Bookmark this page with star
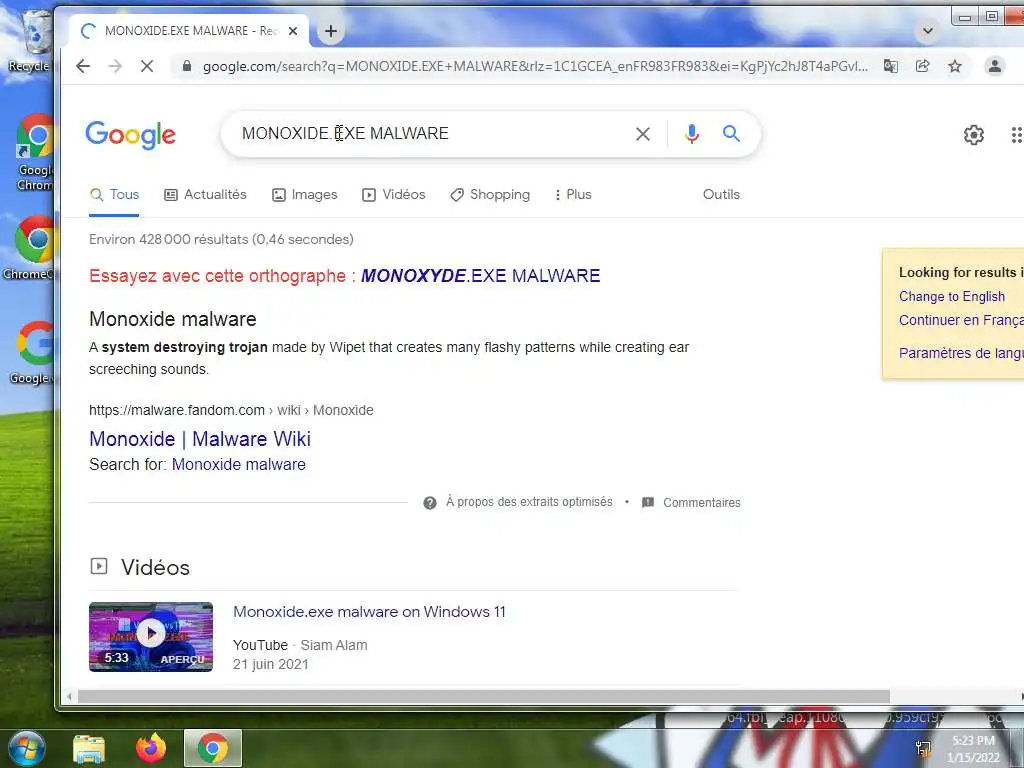1024x768 pixels. [x=955, y=66]
